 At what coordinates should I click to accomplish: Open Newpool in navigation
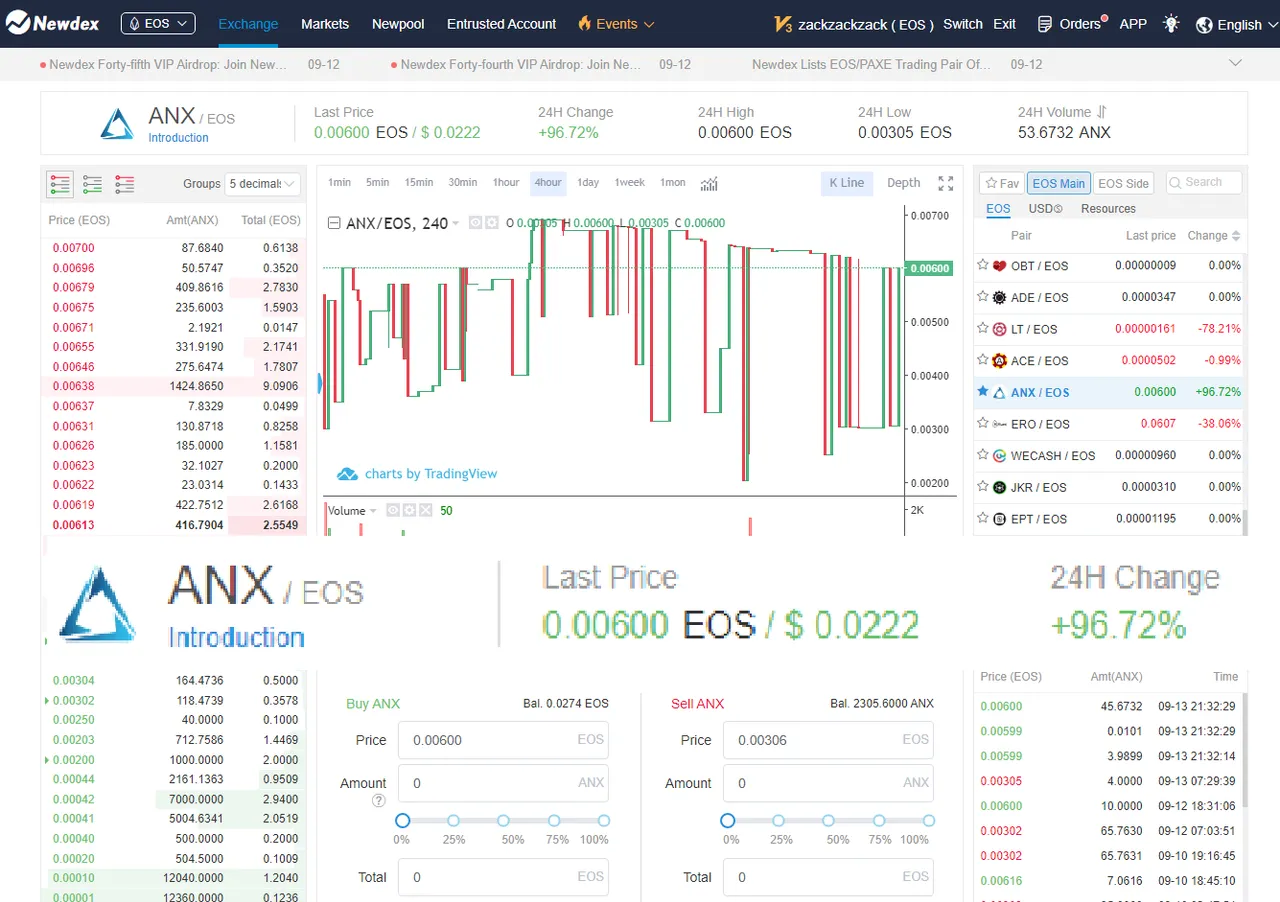[398, 23]
